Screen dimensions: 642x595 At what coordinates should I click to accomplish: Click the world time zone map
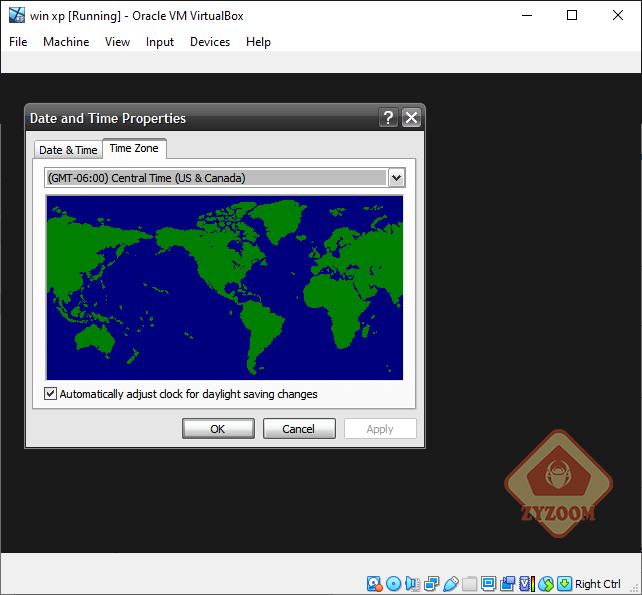point(224,287)
